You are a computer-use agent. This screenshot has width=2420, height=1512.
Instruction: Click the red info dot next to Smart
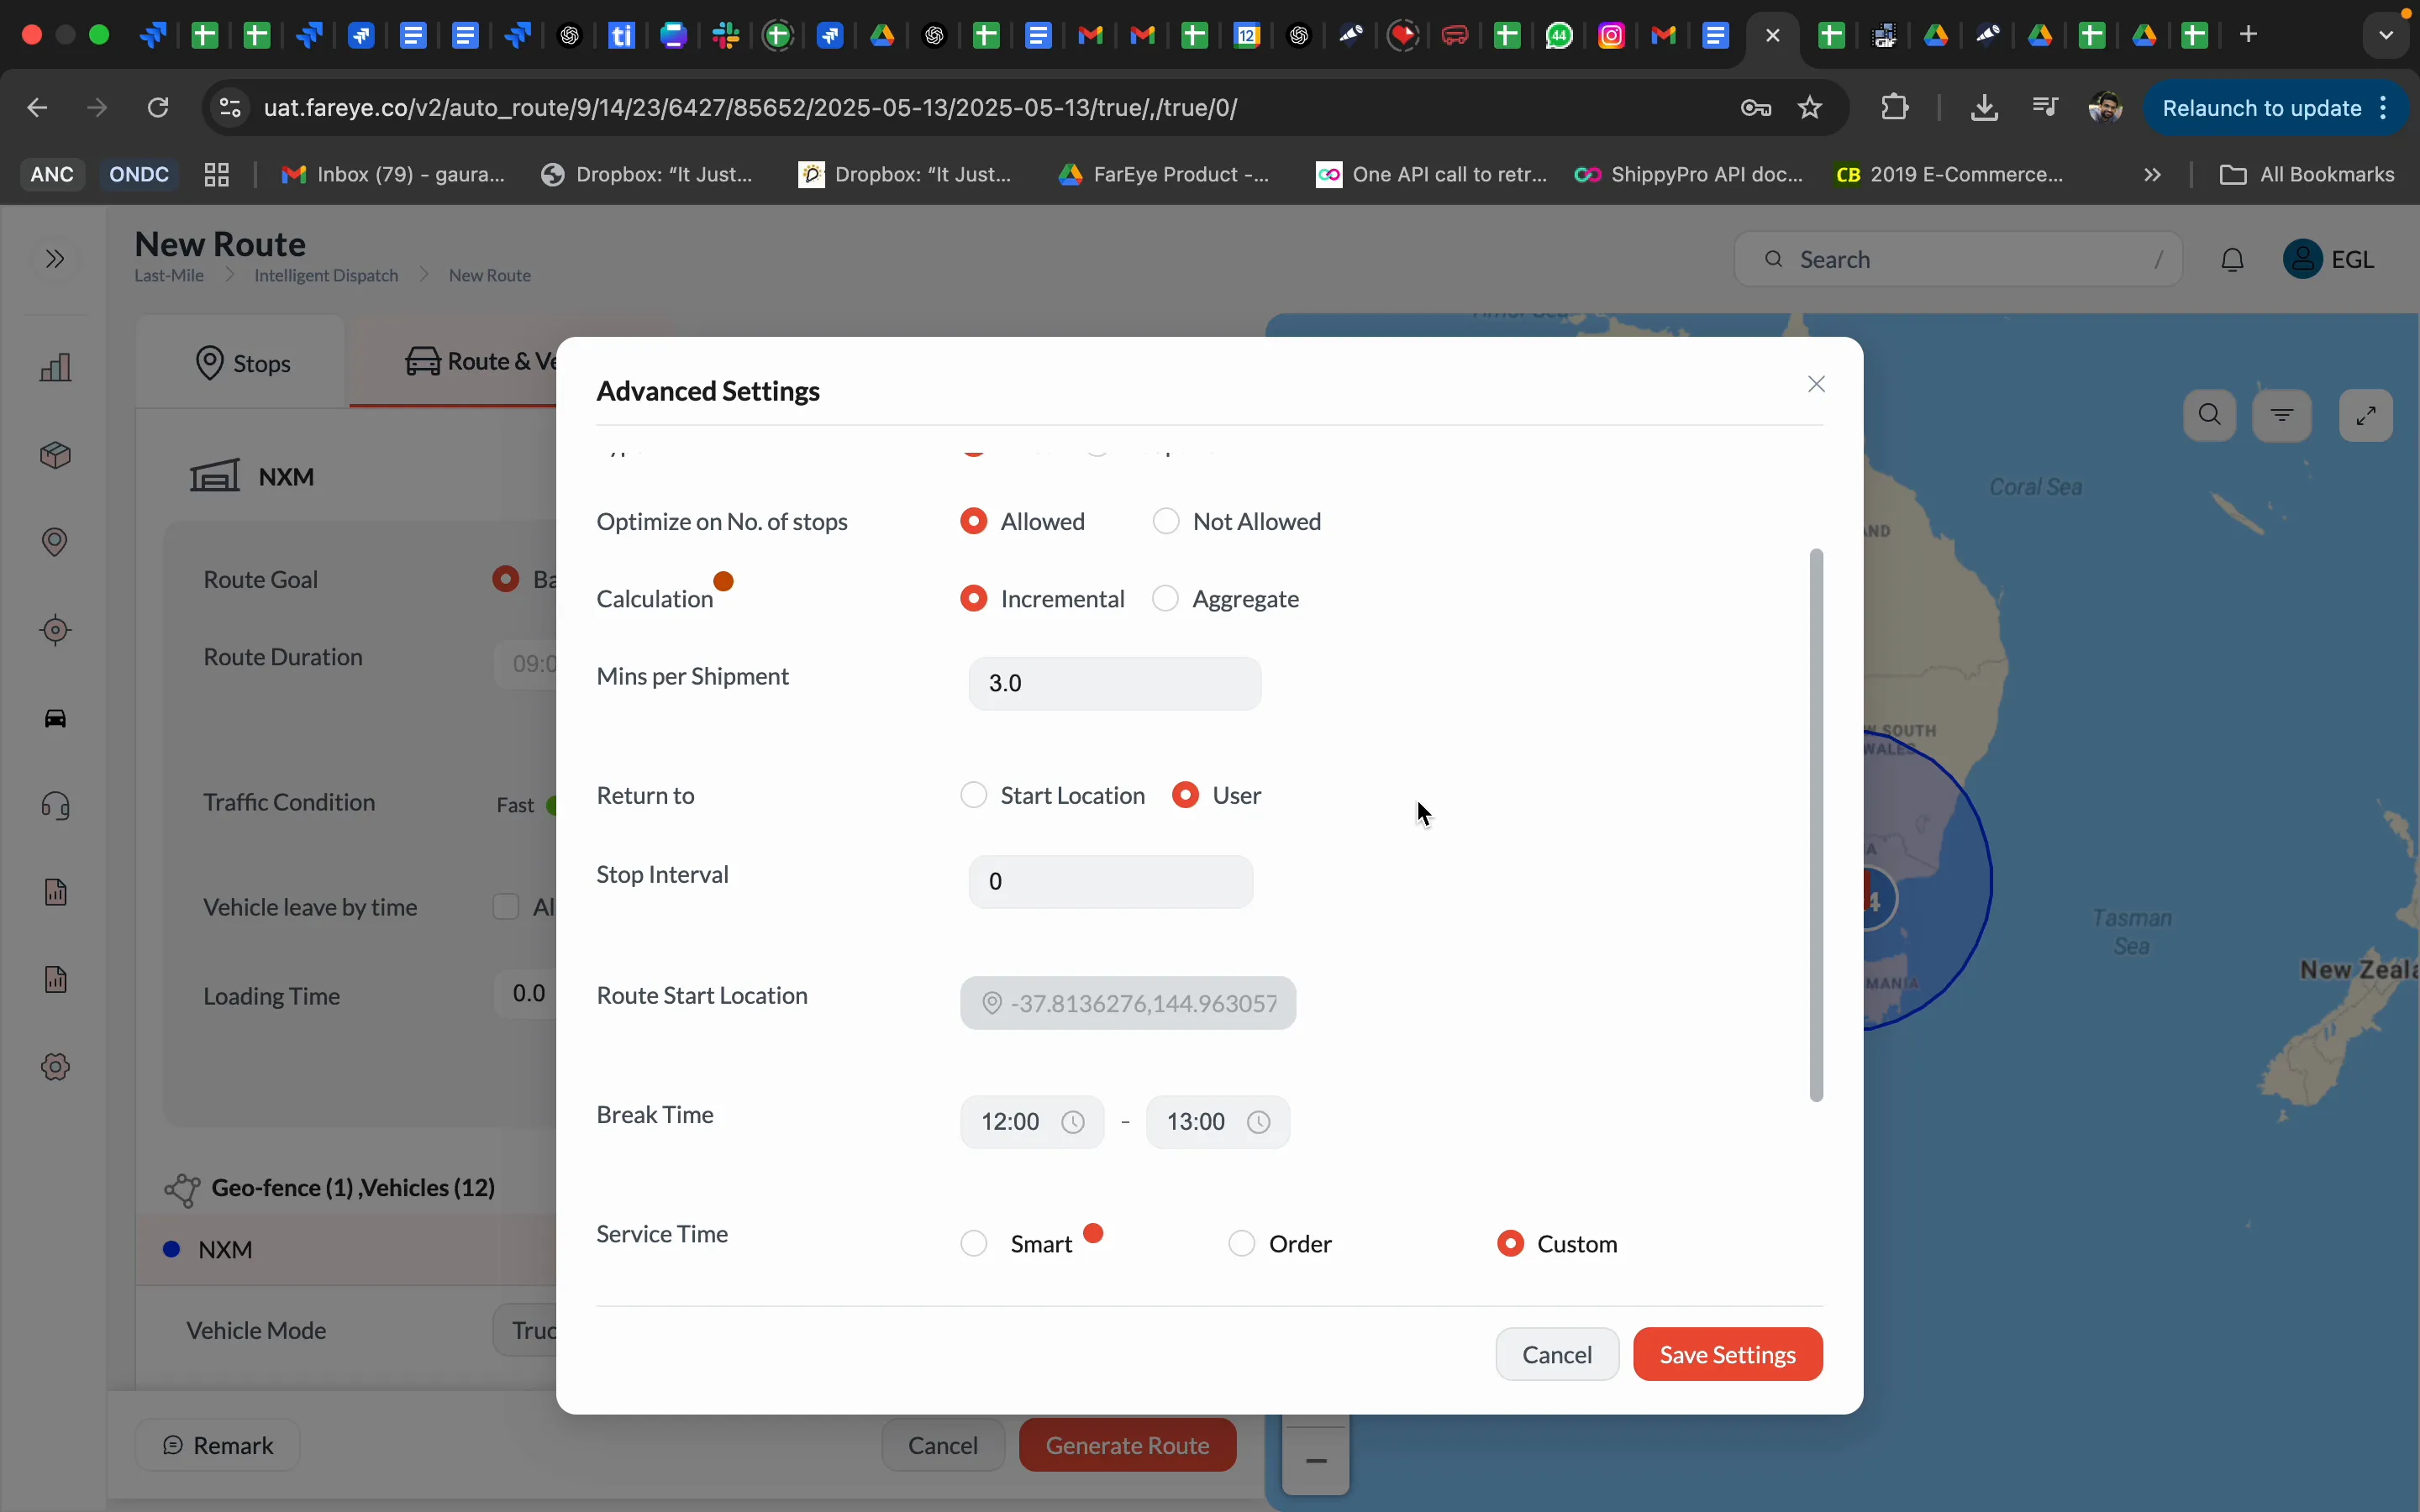click(1094, 1233)
